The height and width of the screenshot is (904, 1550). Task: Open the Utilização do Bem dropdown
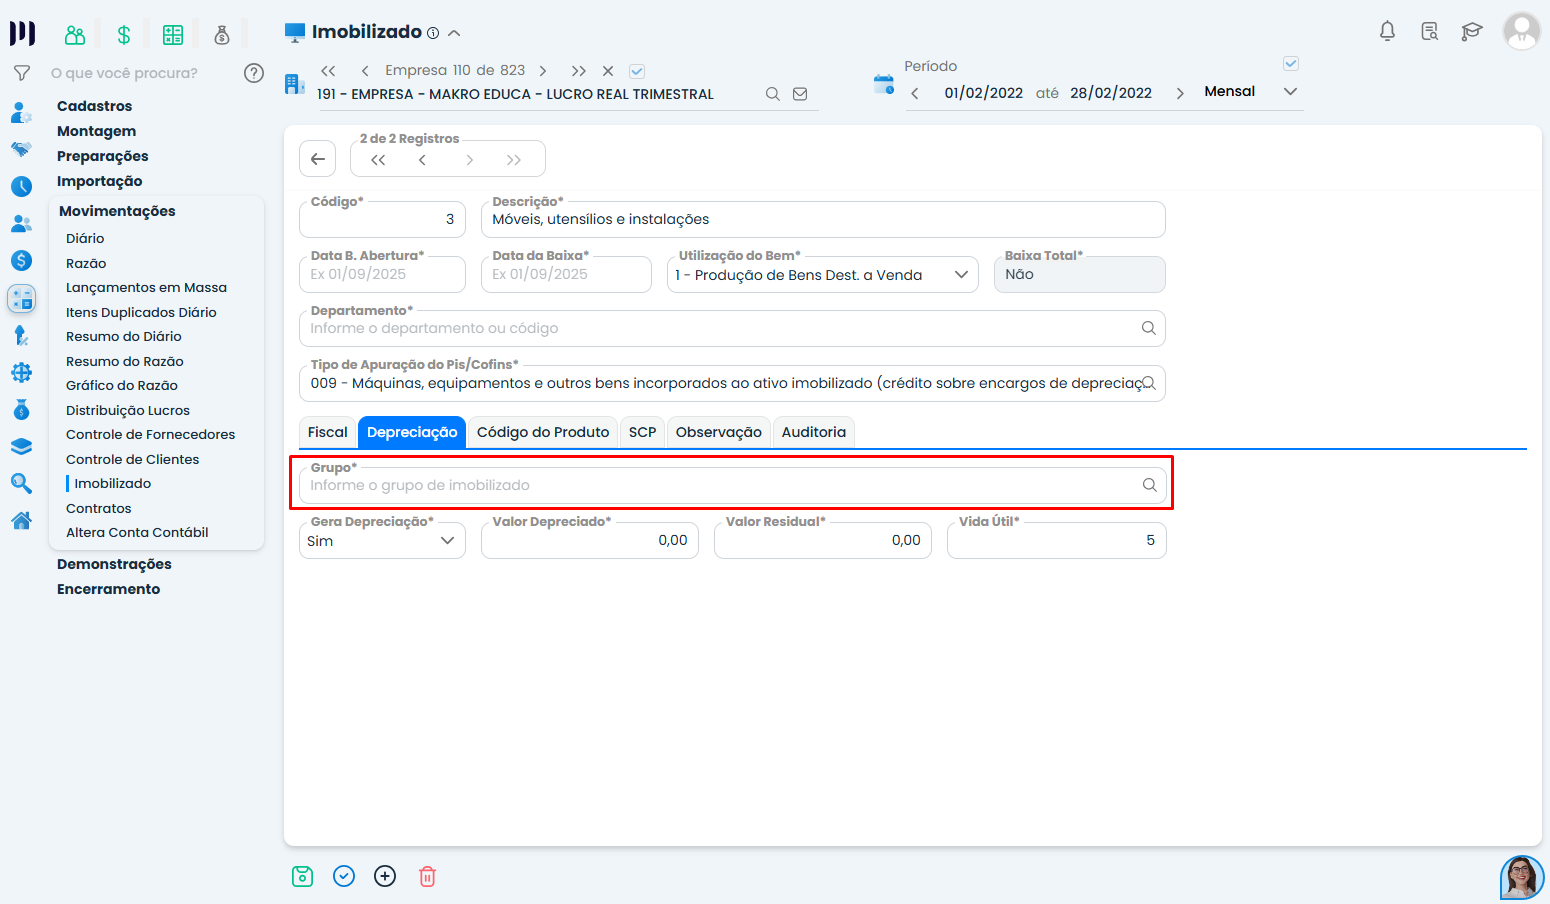click(822, 275)
